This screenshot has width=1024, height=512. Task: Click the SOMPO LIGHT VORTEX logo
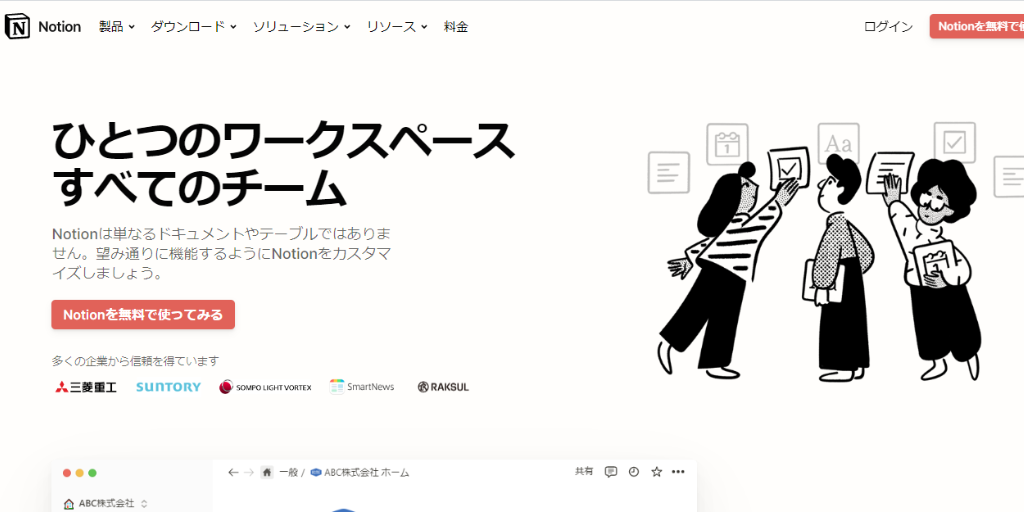click(265, 387)
